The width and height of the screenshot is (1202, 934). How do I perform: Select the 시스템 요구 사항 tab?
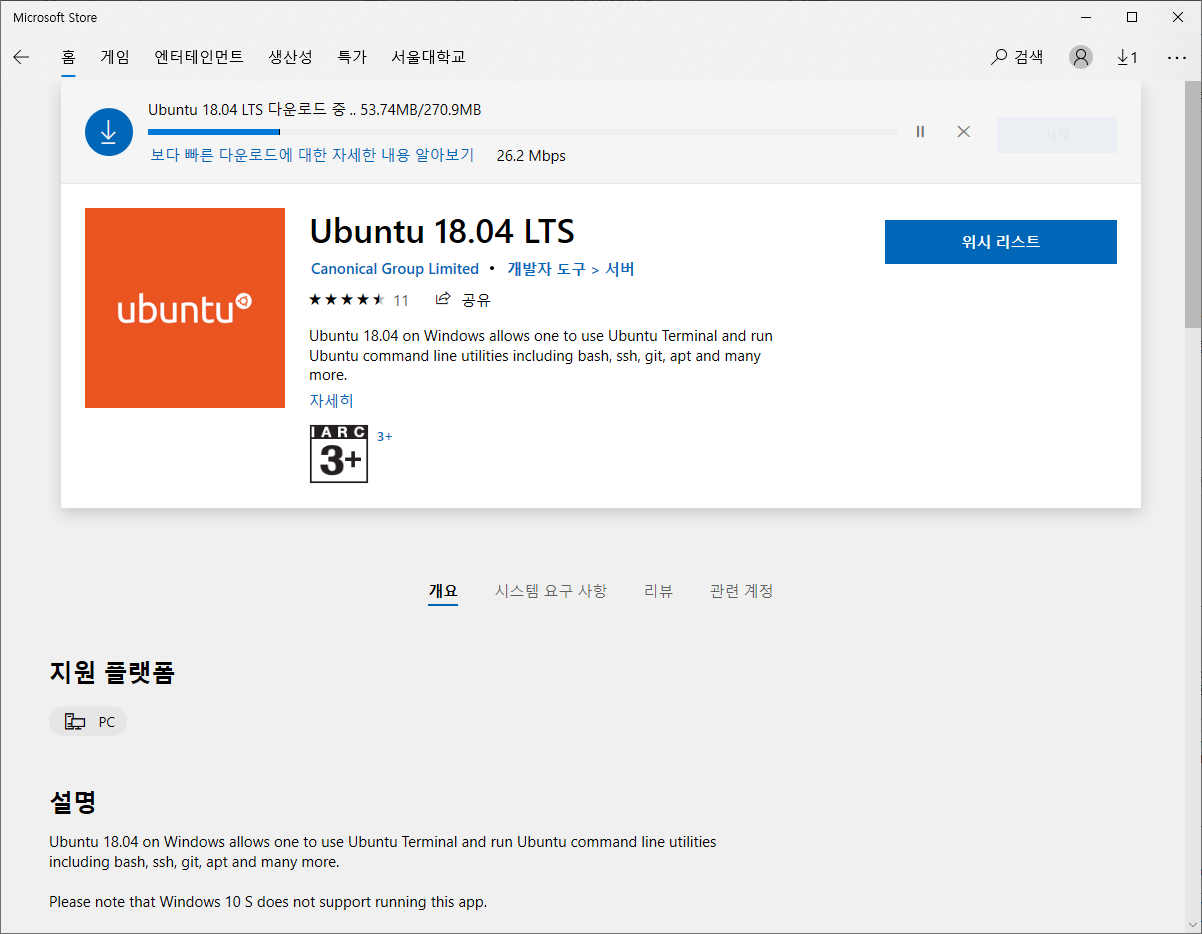(x=551, y=591)
